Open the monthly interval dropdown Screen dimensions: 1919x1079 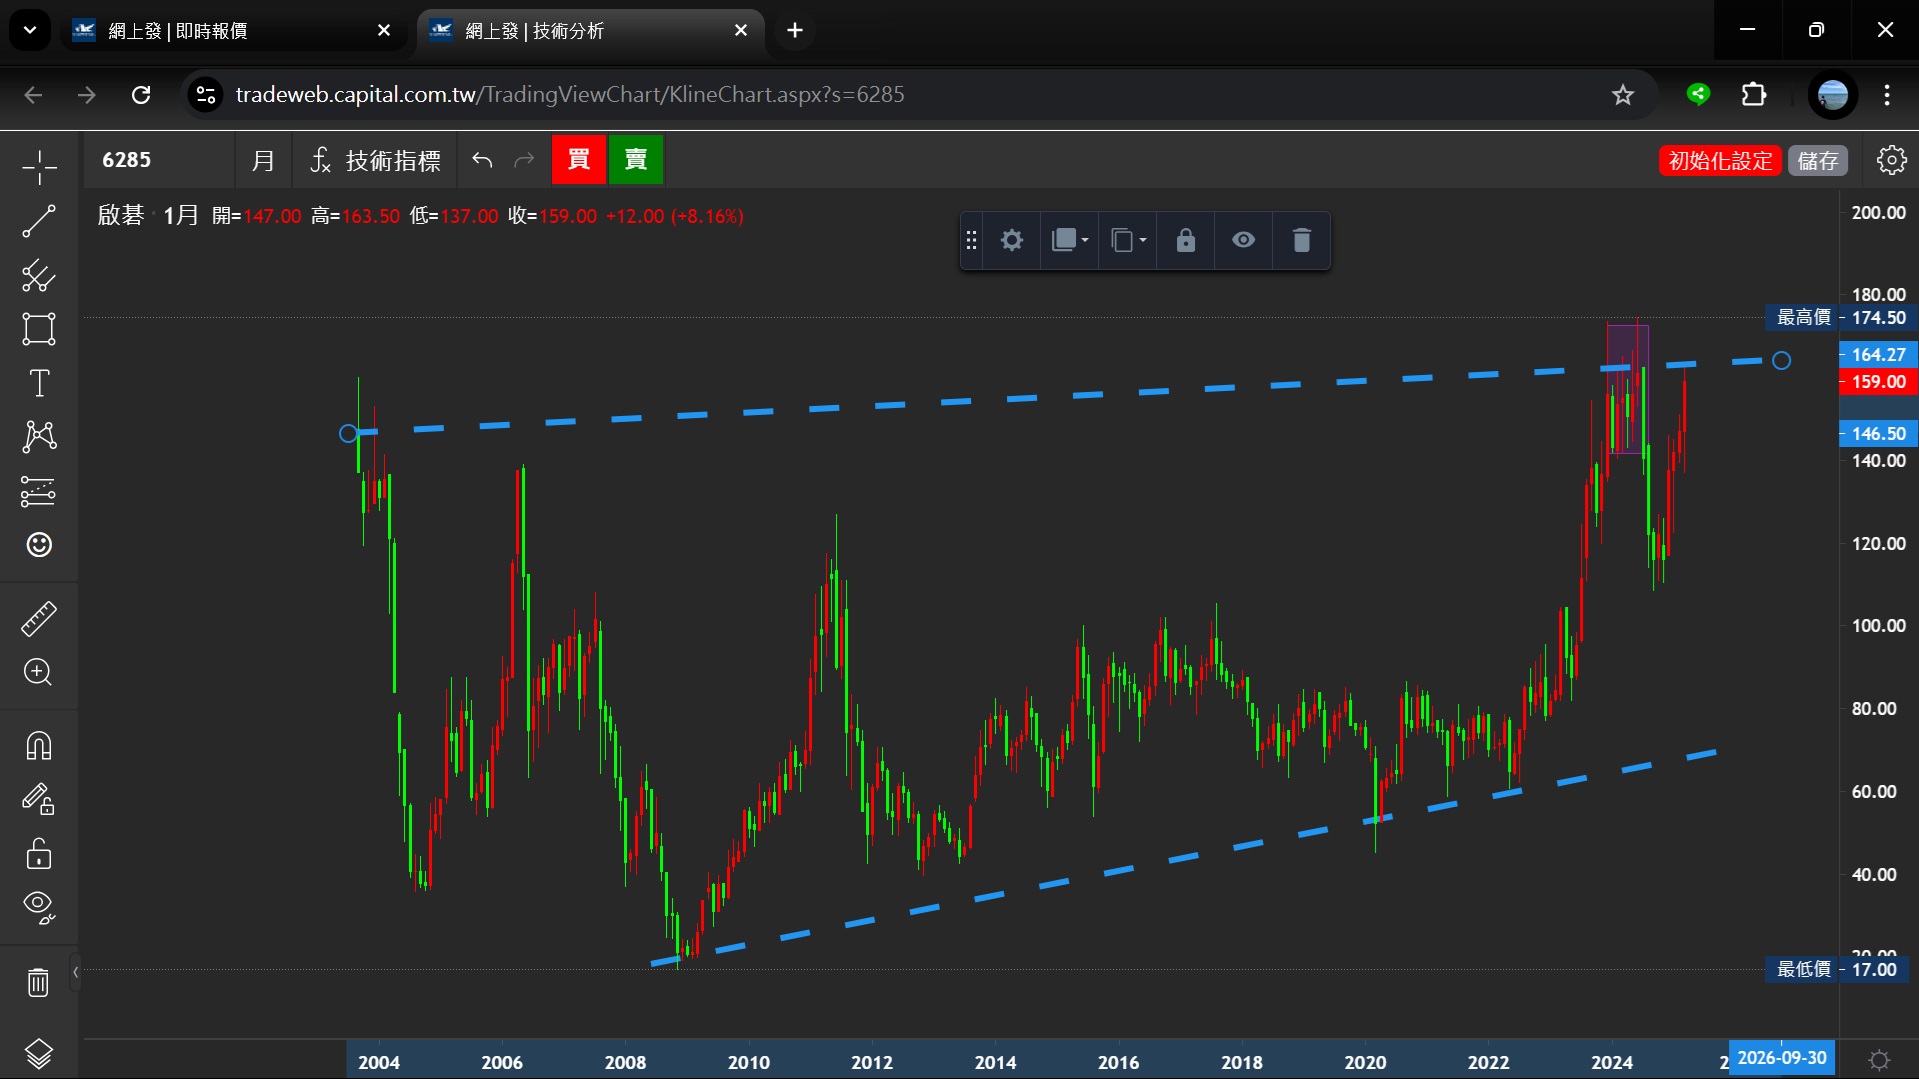(x=263, y=160)
